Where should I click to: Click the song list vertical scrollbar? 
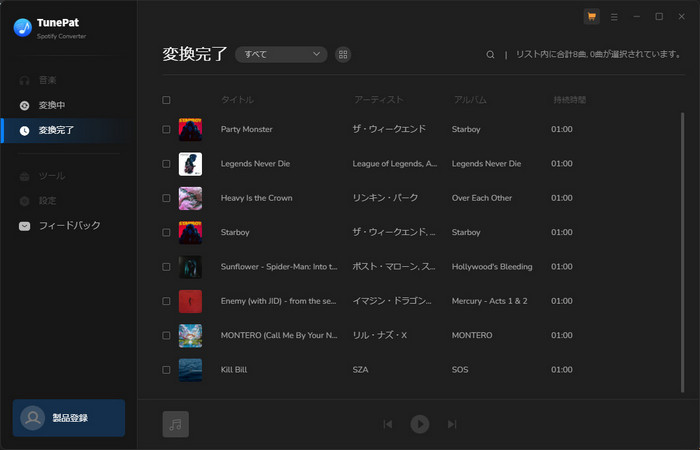pyautogui.click(x=682, y=253)
